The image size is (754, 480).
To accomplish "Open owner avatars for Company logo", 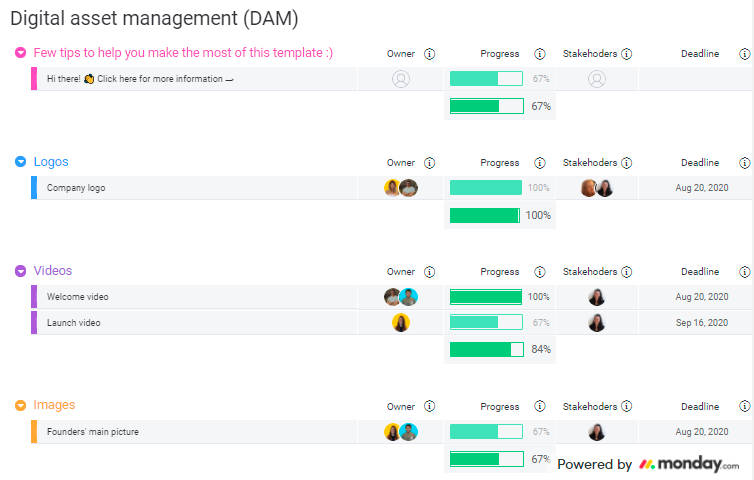I will 401,188.
